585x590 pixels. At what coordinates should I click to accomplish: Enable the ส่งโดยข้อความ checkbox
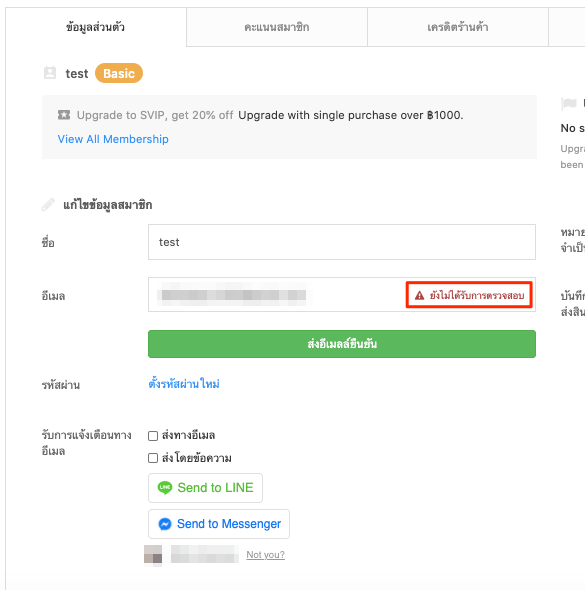pyautogui.click(x=153, y=458)
